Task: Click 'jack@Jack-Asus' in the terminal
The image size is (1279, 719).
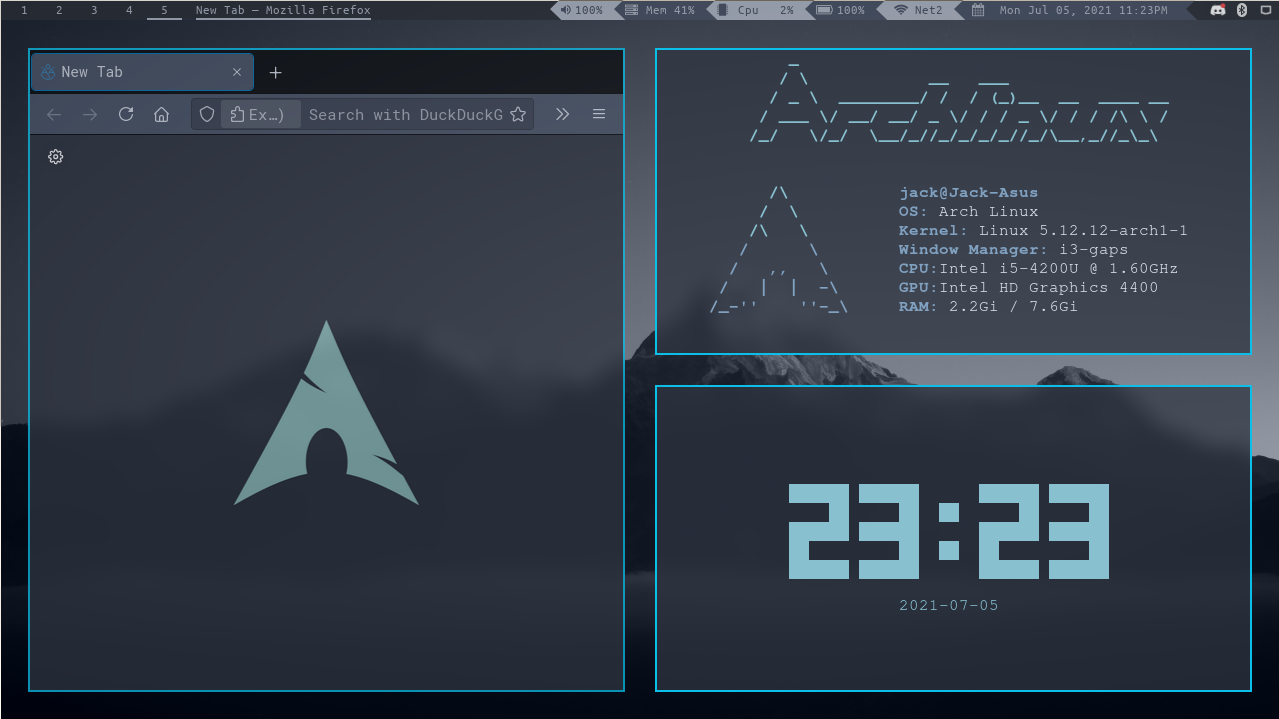Action: click(968, 193)
